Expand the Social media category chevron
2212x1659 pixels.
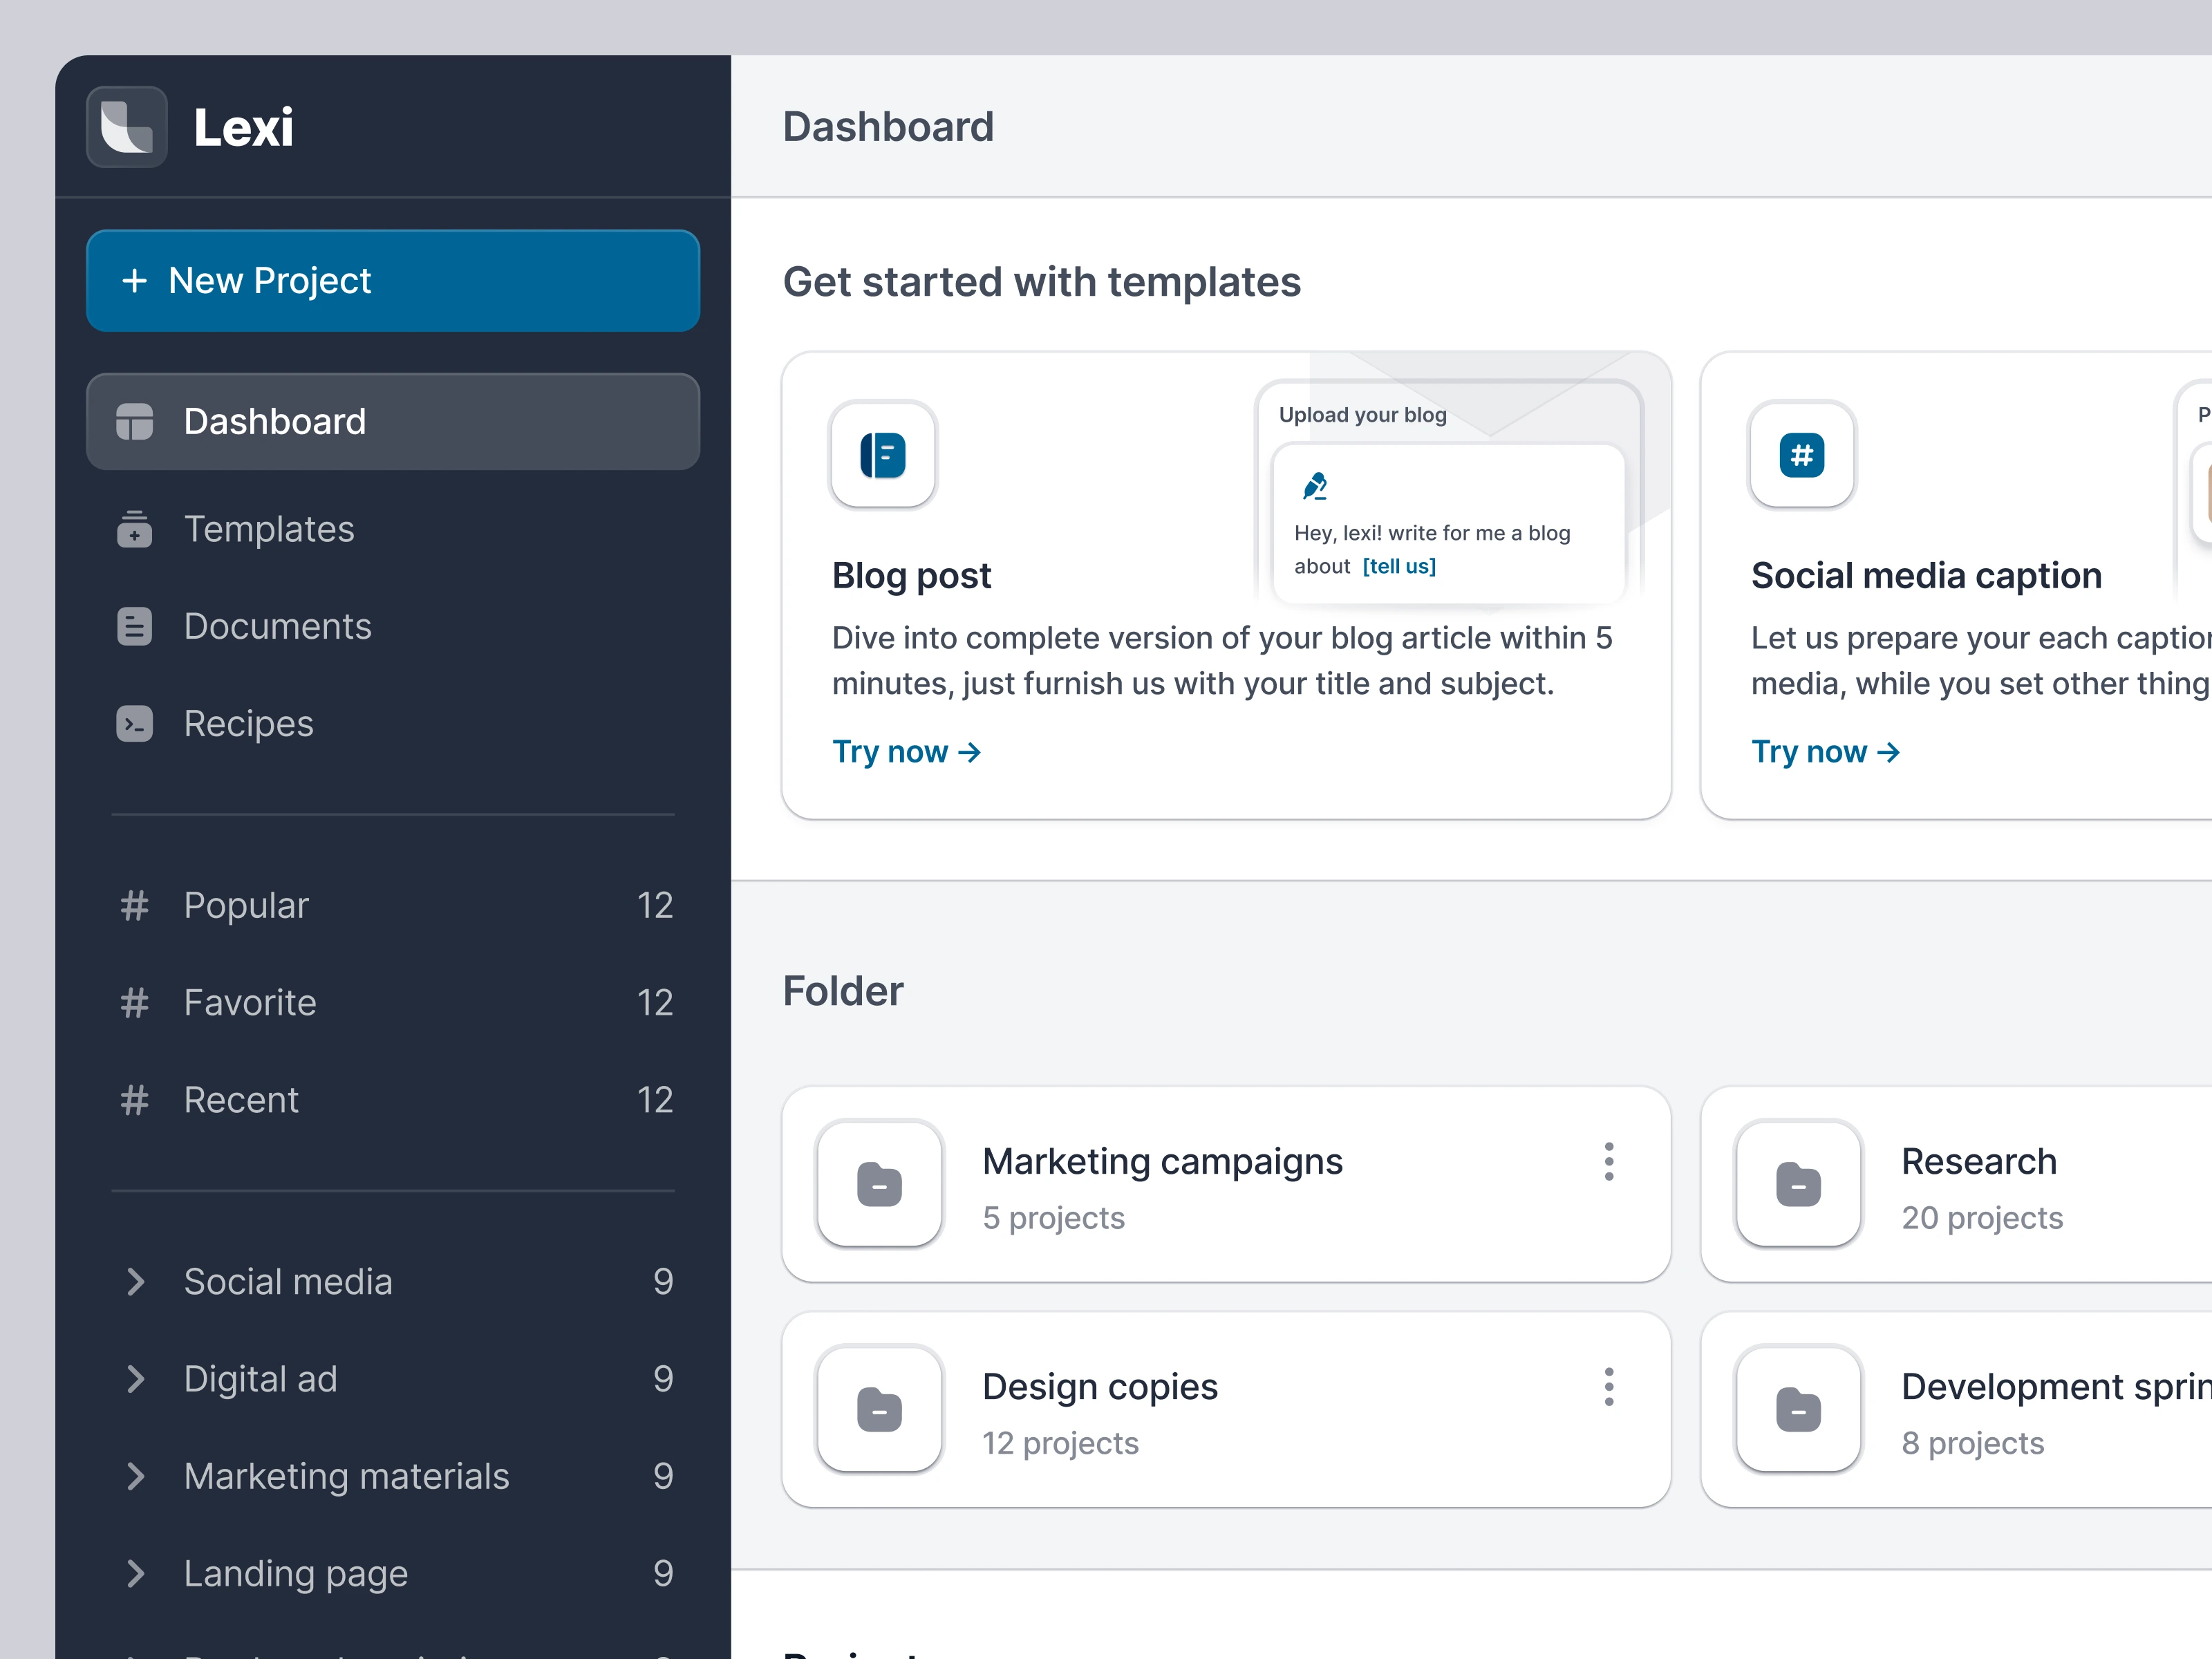pos(136,1282)
